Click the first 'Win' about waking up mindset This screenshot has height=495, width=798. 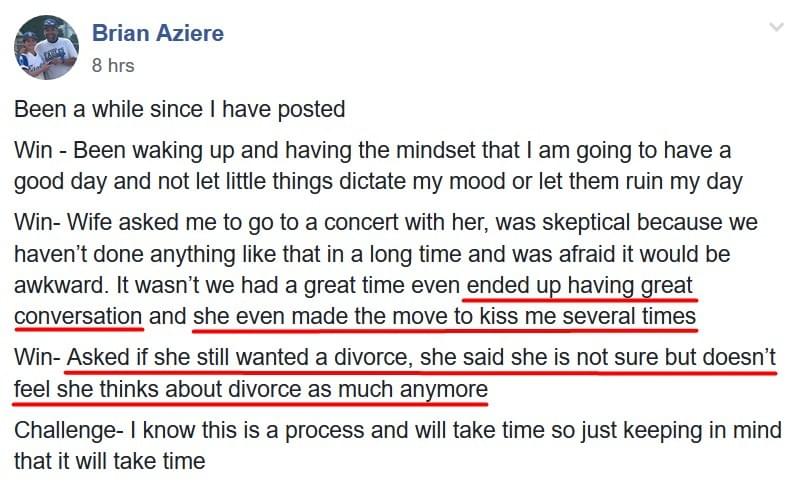pos(33,151)
